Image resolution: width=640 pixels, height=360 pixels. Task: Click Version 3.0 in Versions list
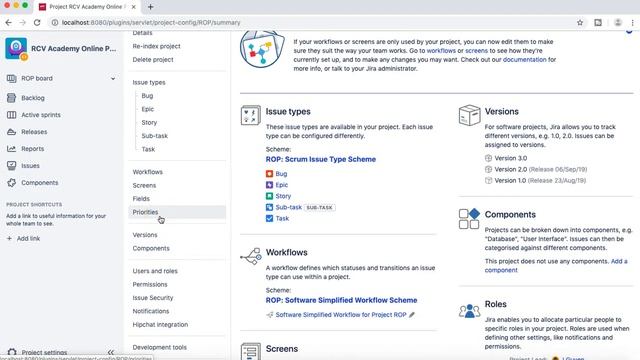tap(511, 158)
